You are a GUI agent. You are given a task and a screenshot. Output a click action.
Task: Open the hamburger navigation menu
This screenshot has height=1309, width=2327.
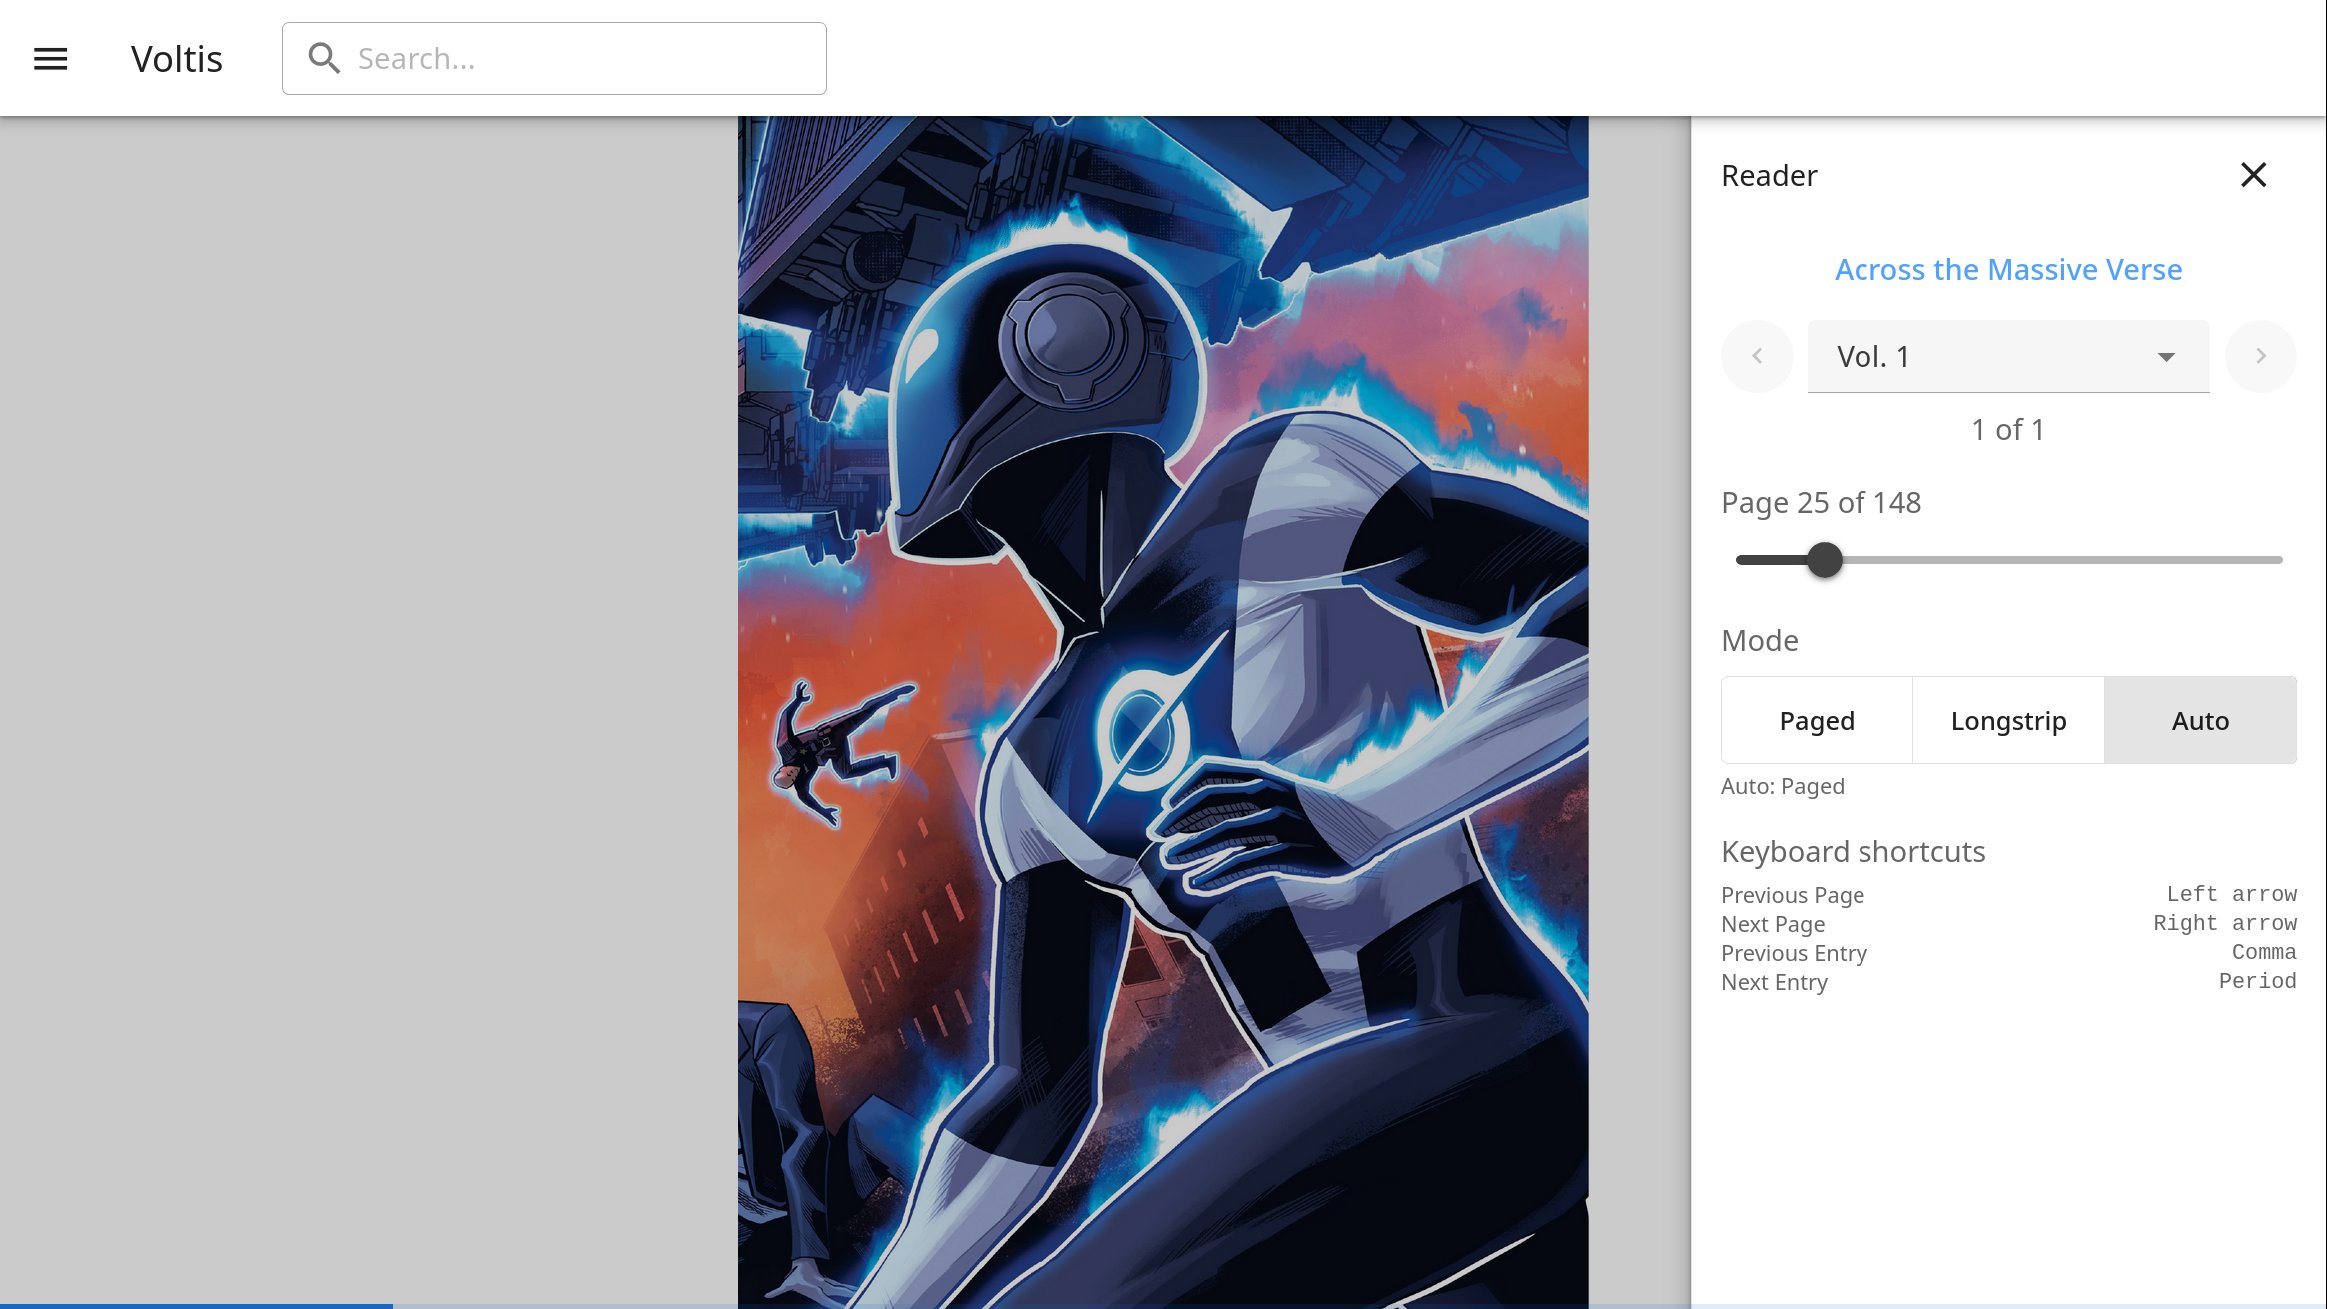[51, 59]
